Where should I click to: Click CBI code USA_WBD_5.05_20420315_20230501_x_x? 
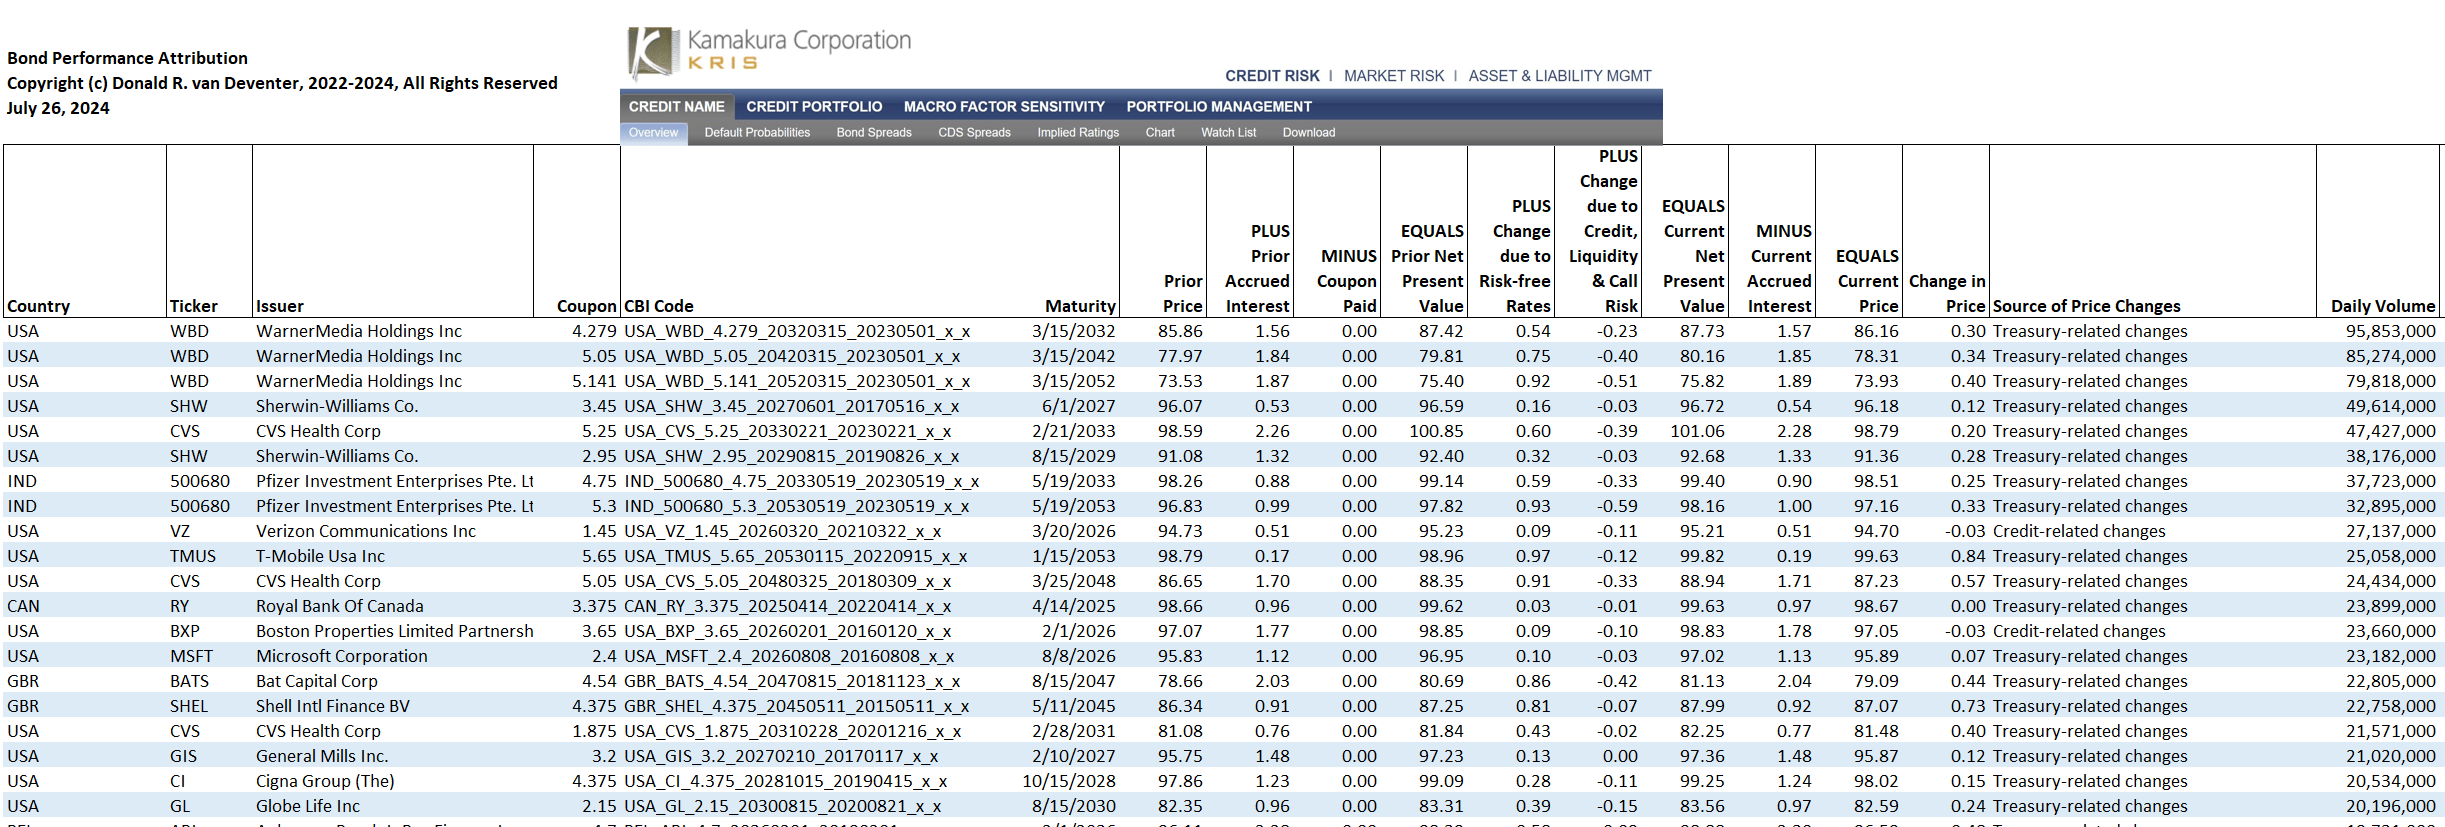[792, 356]
